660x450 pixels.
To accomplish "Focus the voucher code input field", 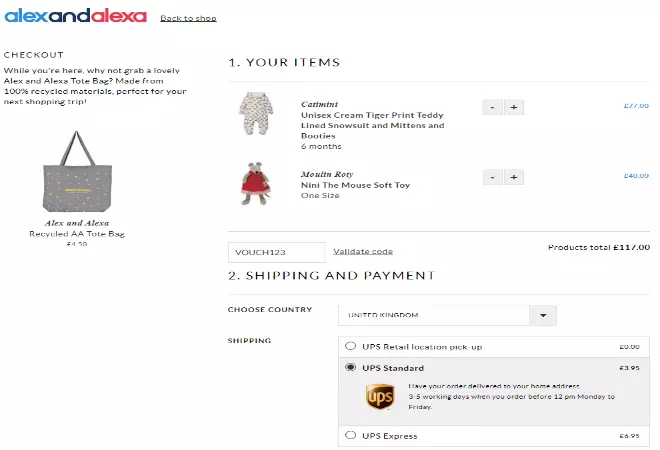I will pyautogui.click(x=277, y=252).
